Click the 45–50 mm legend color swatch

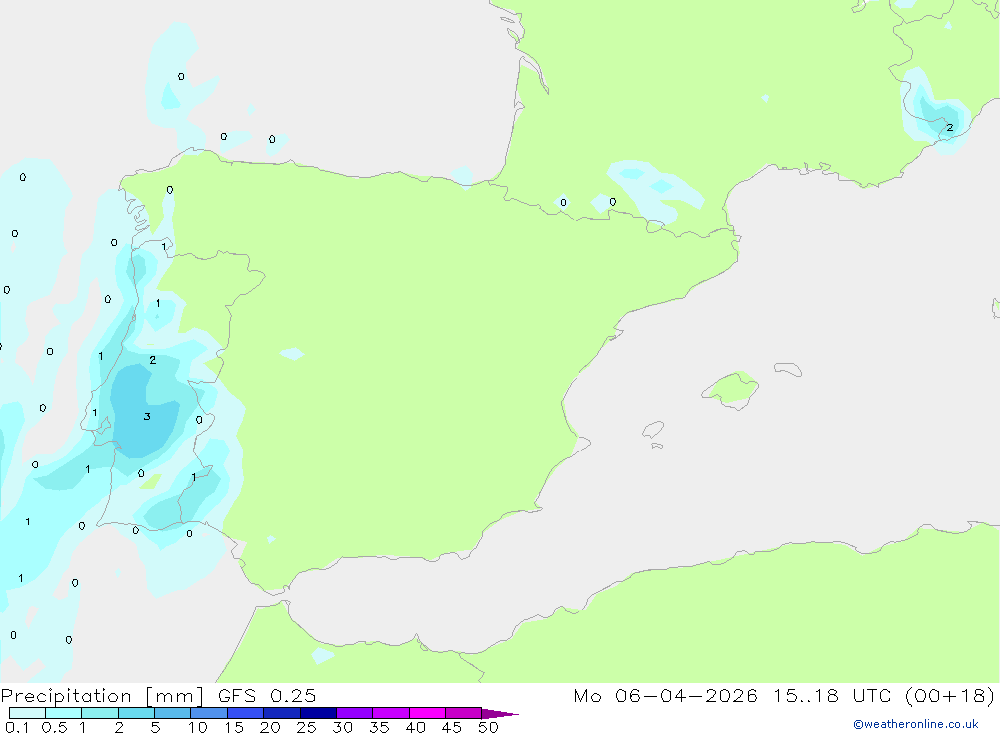click(464, 713)
